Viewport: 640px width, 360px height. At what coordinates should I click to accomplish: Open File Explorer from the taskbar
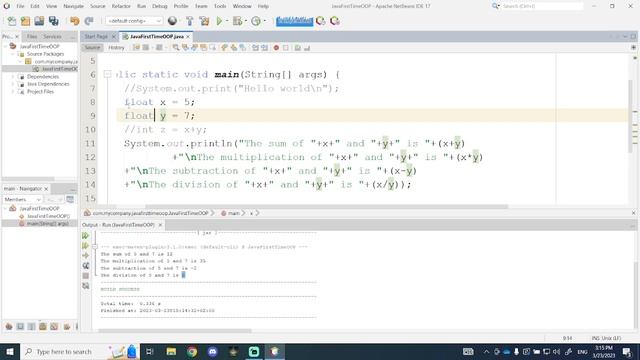click(171, 351)
